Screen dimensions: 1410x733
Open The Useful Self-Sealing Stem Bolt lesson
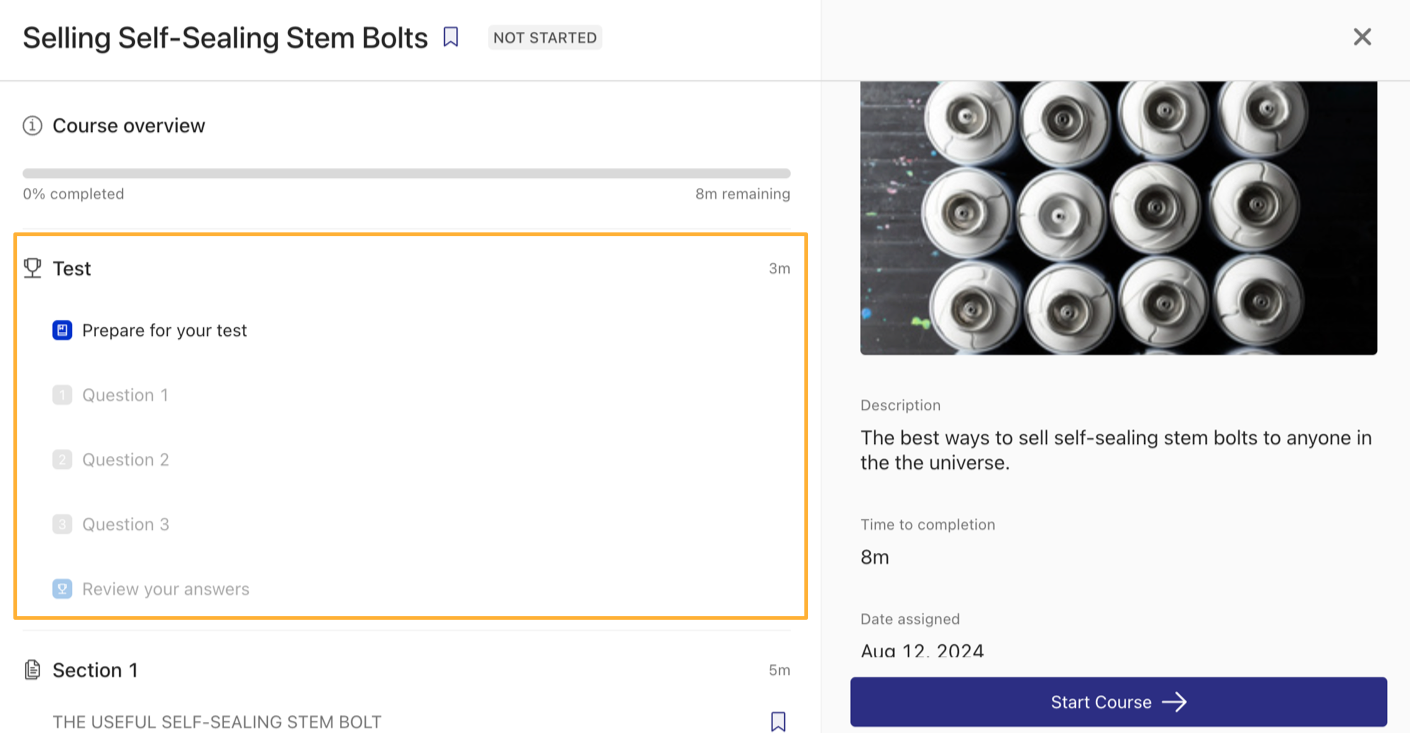coord(217,721)
